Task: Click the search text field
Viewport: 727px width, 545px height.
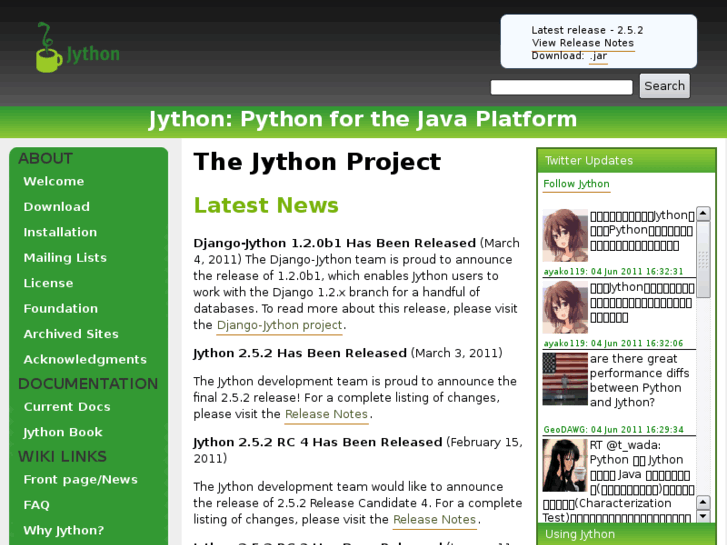Action: tap(561, 87)
